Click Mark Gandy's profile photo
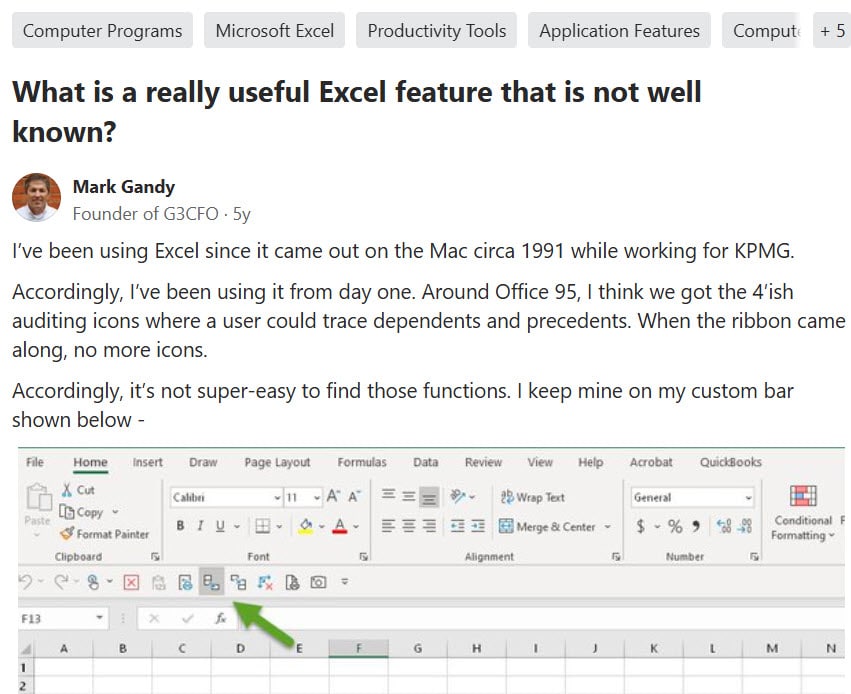This screenshot has height=694, width=851. (x=36, y=198)
